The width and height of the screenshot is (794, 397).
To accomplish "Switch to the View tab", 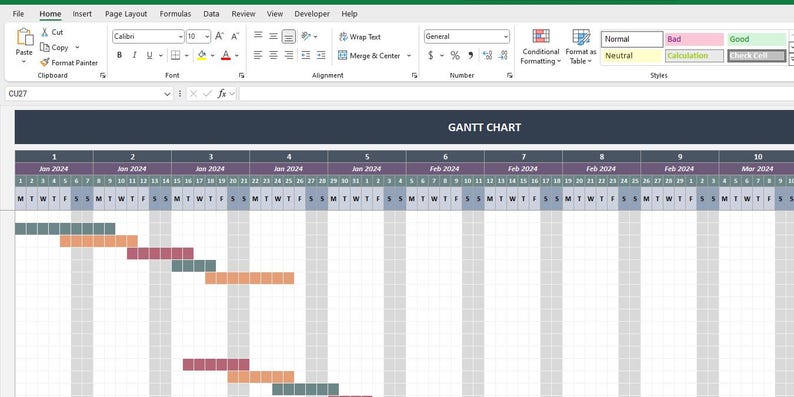I will (275, 14).
